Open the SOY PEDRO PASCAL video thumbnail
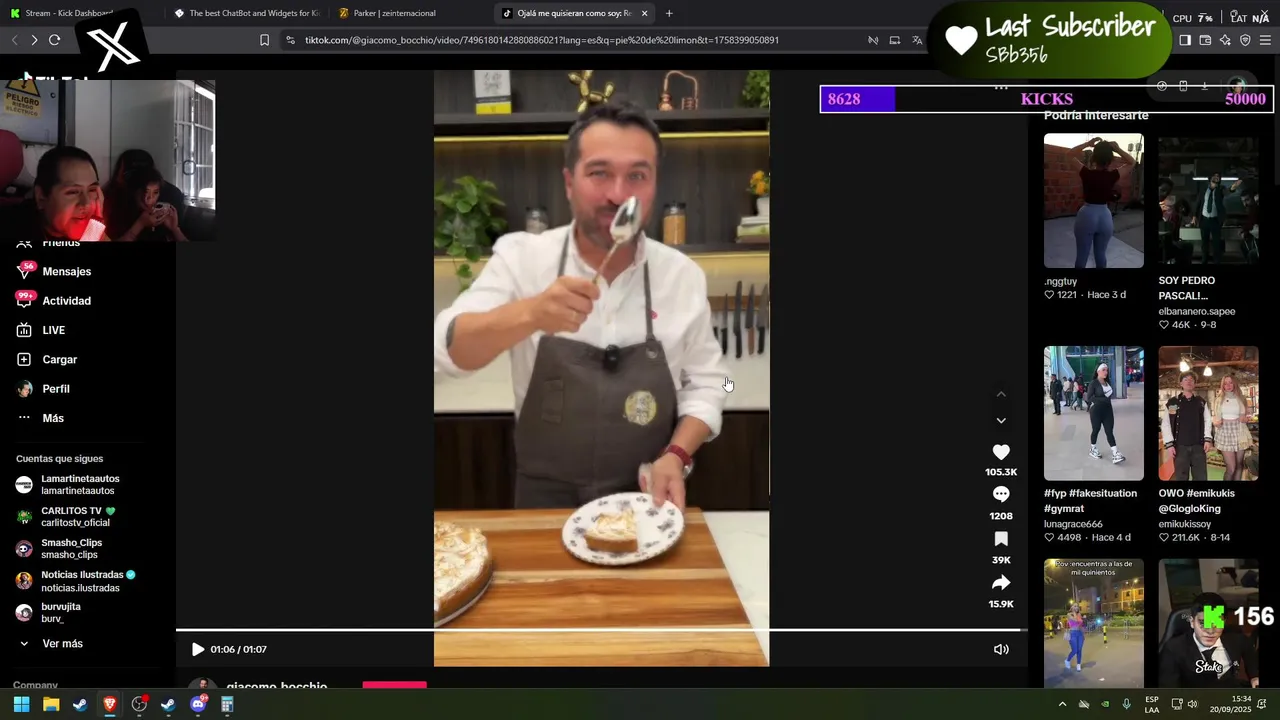The image size is (1280, 720). (1208, 200)
